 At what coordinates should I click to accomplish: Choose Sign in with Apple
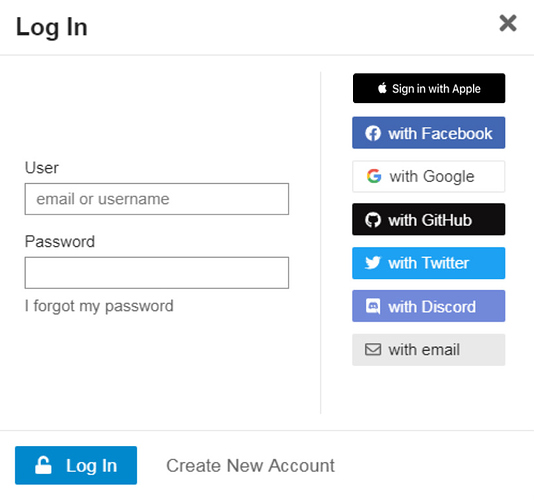tap(429, 88)
